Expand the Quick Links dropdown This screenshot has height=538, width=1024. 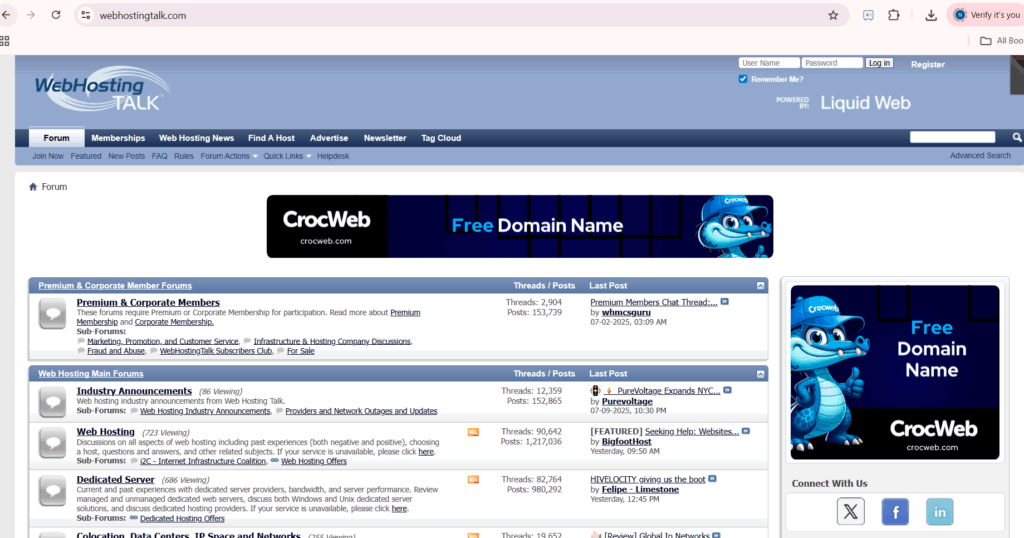[x=287, y=156]
